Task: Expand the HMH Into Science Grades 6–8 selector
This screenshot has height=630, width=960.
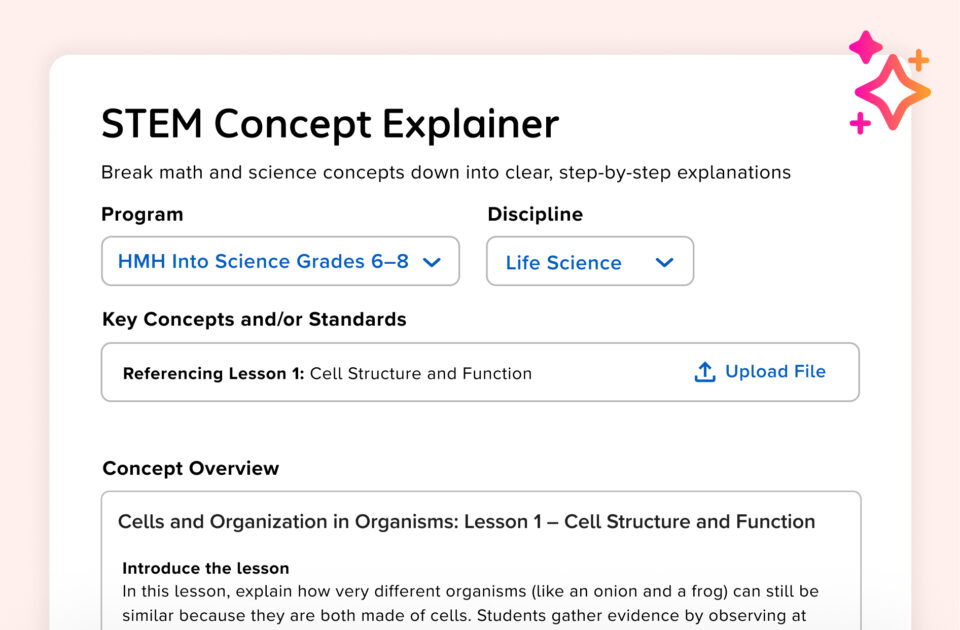Action: point(280,261)
